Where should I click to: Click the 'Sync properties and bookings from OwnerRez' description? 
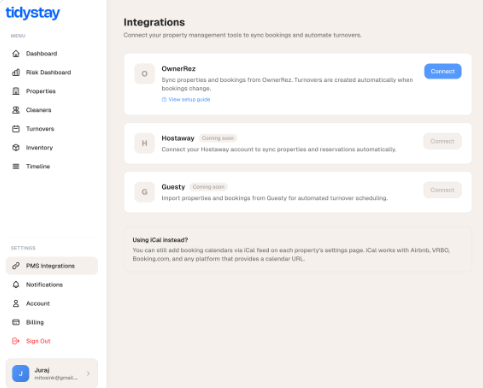tap(287, 84)
